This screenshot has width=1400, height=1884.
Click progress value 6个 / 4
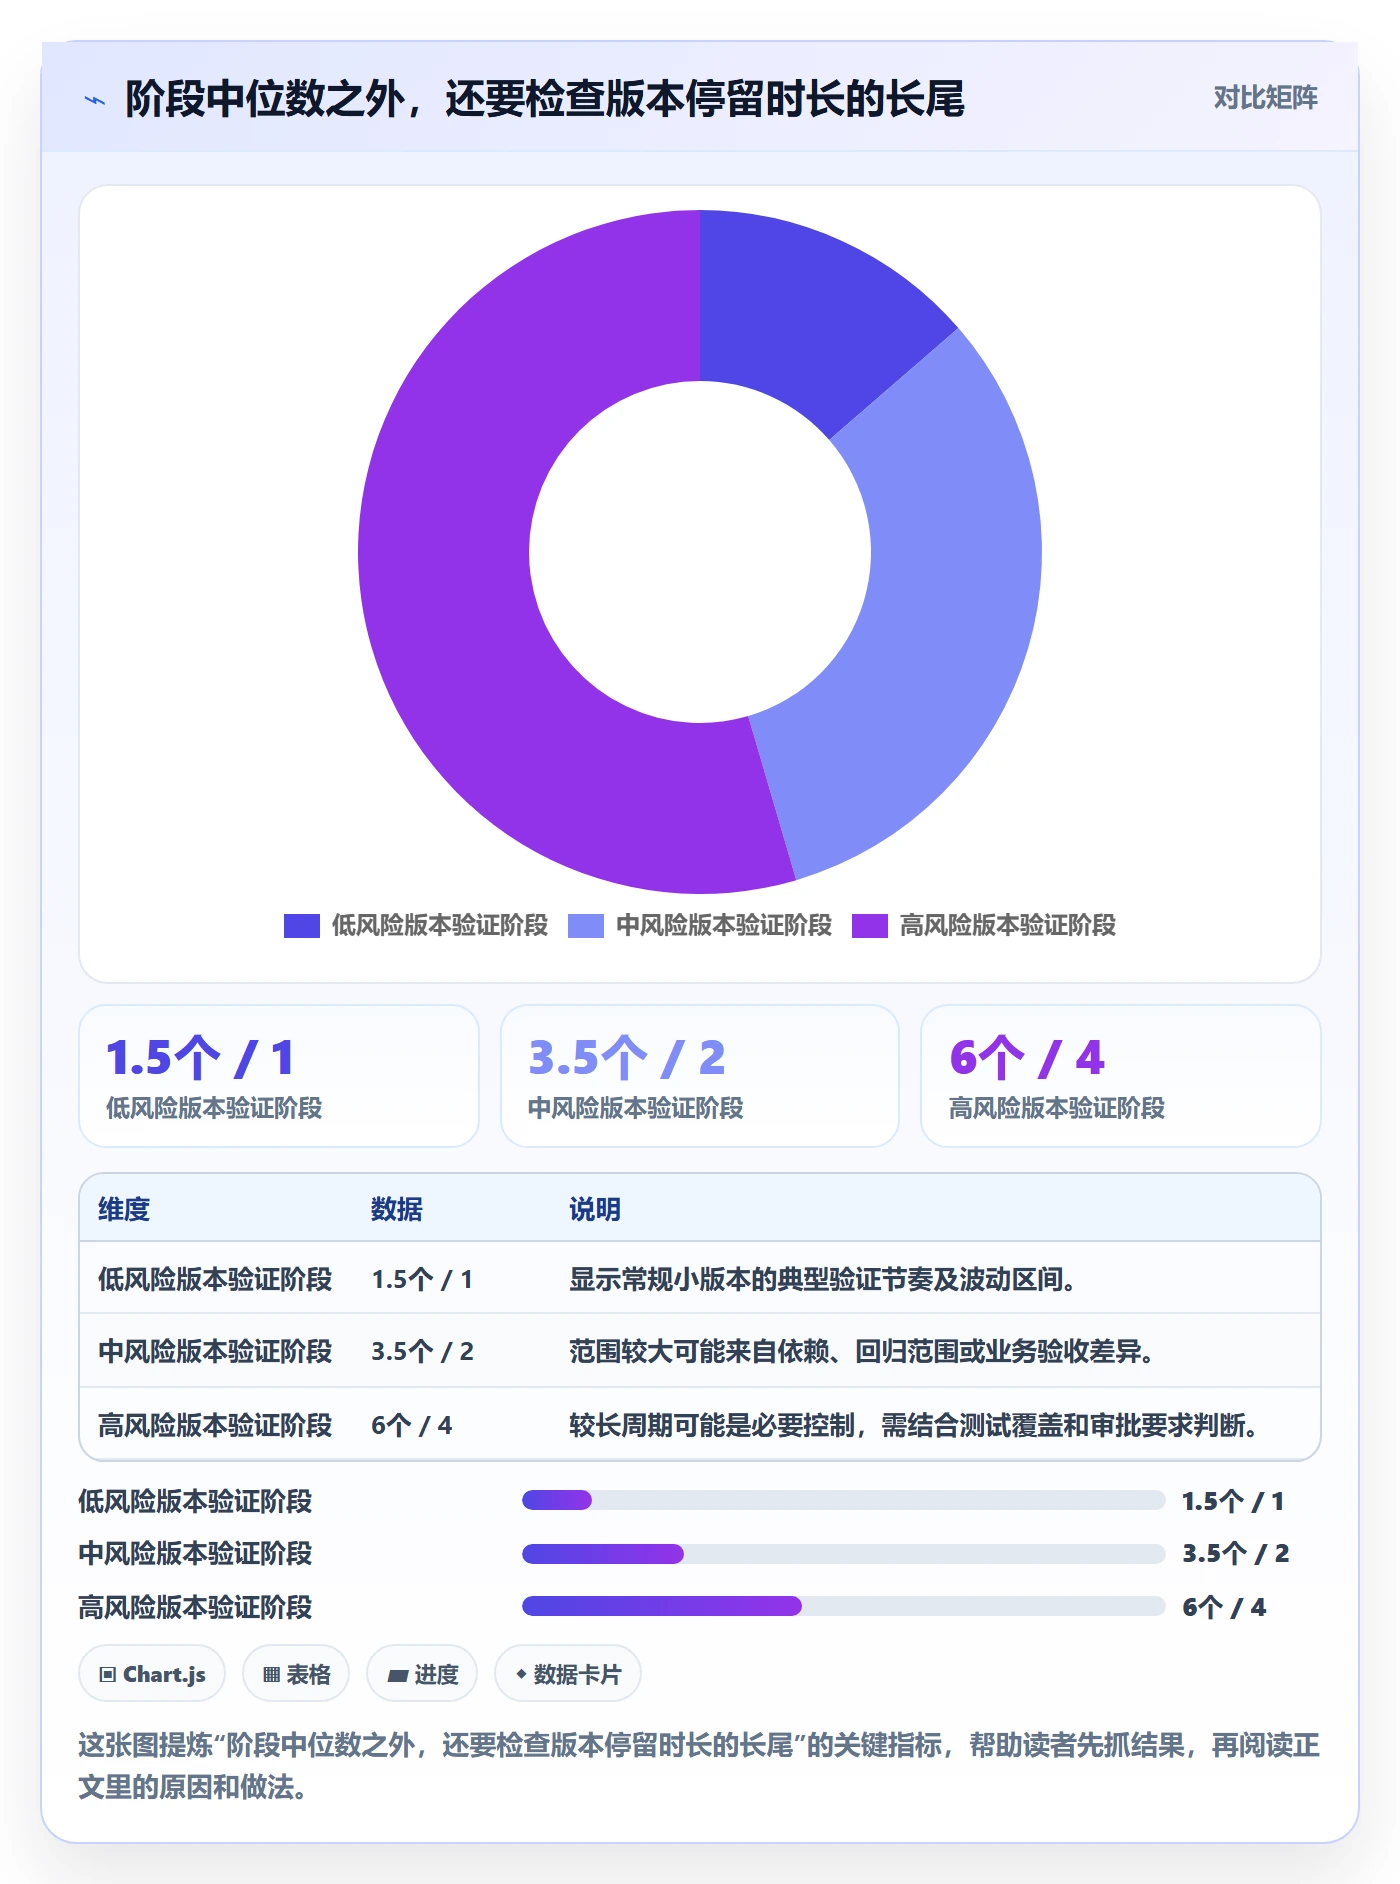pyautogui.click(x=1224, y=1607)
